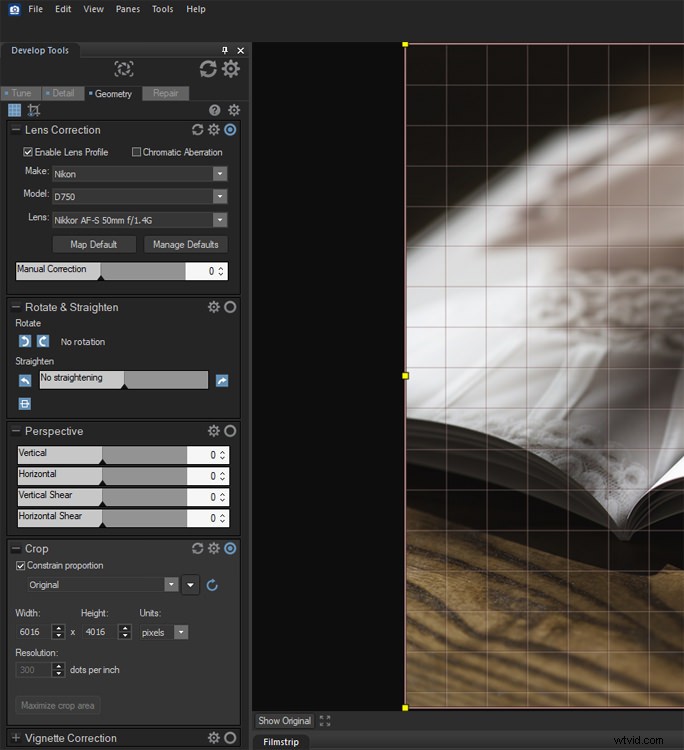Open Perspective gear options

[214, 431]
